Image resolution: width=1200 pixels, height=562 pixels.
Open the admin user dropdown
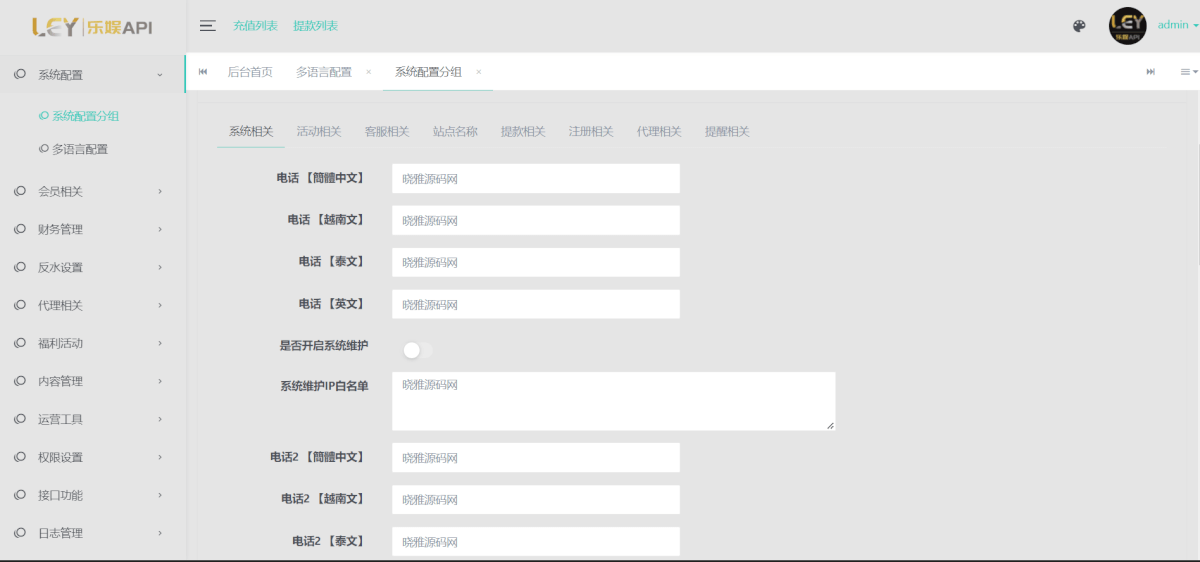[x=1177, y=26]
